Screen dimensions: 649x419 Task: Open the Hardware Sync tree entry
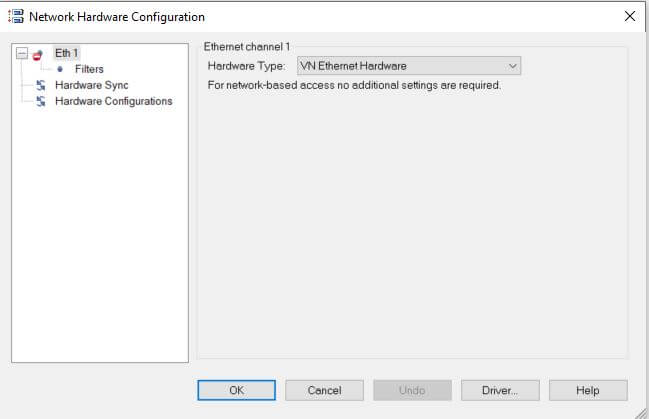coord(91,85)
